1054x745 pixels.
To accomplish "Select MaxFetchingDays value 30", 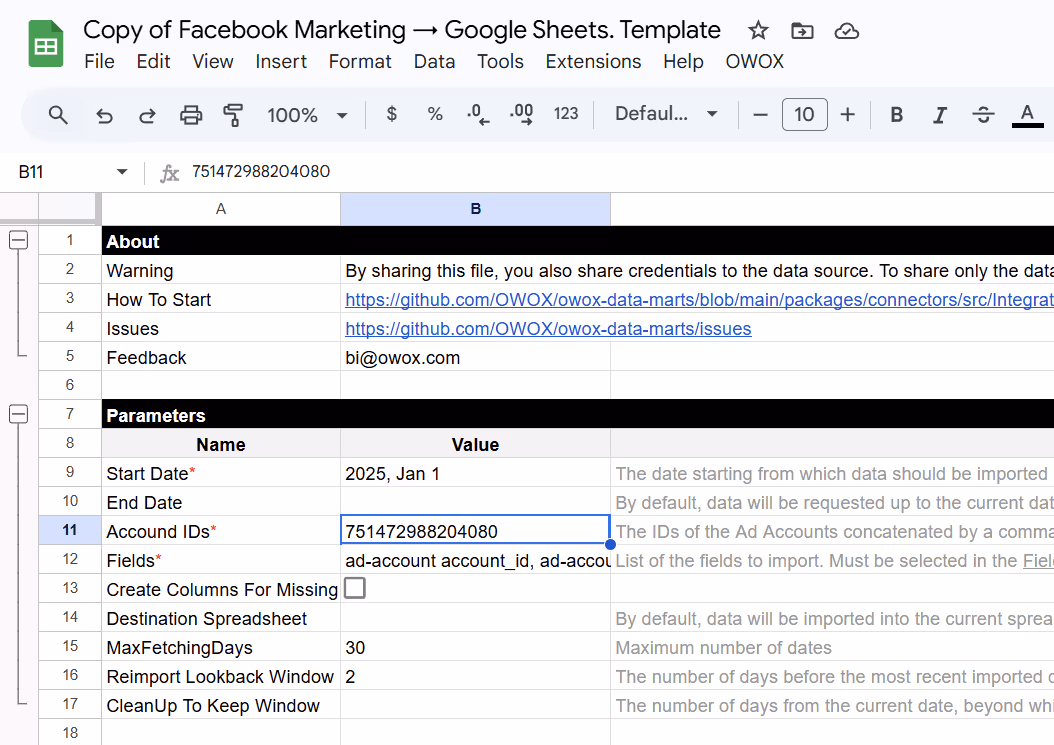I will click(475, 647).
